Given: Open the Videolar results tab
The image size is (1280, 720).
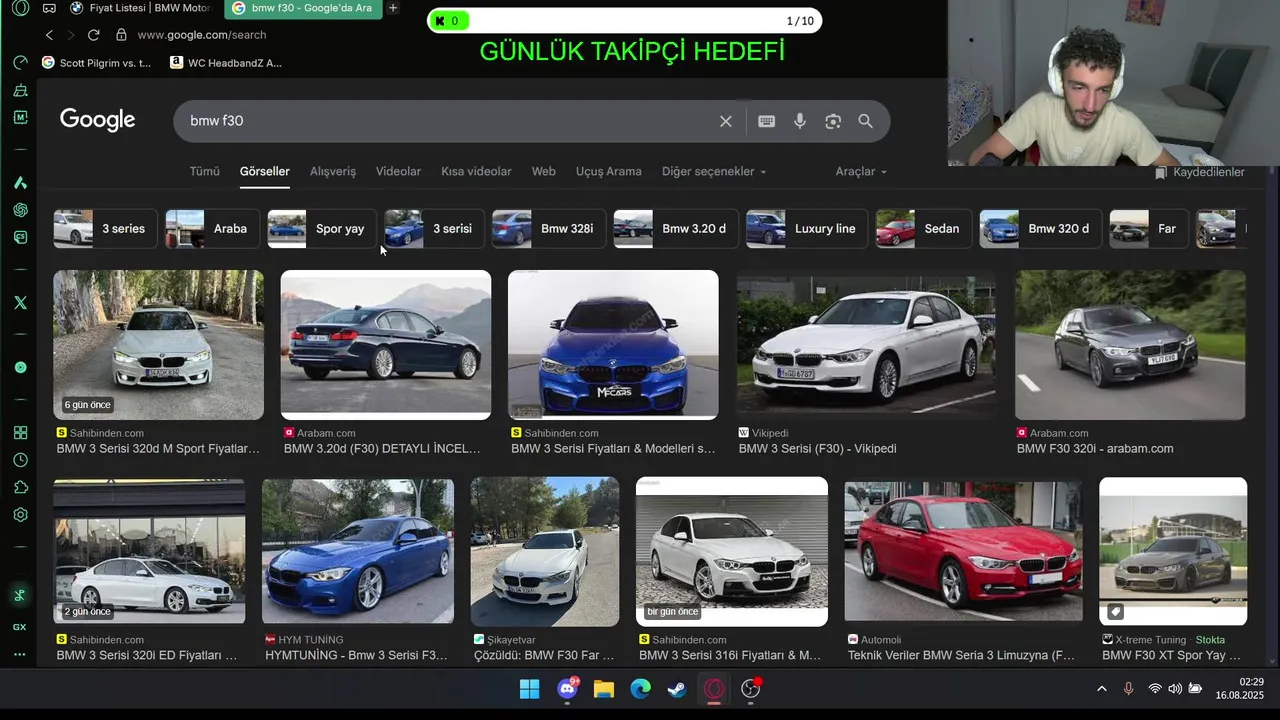Looking at the screenshot, I should [398, 171].
